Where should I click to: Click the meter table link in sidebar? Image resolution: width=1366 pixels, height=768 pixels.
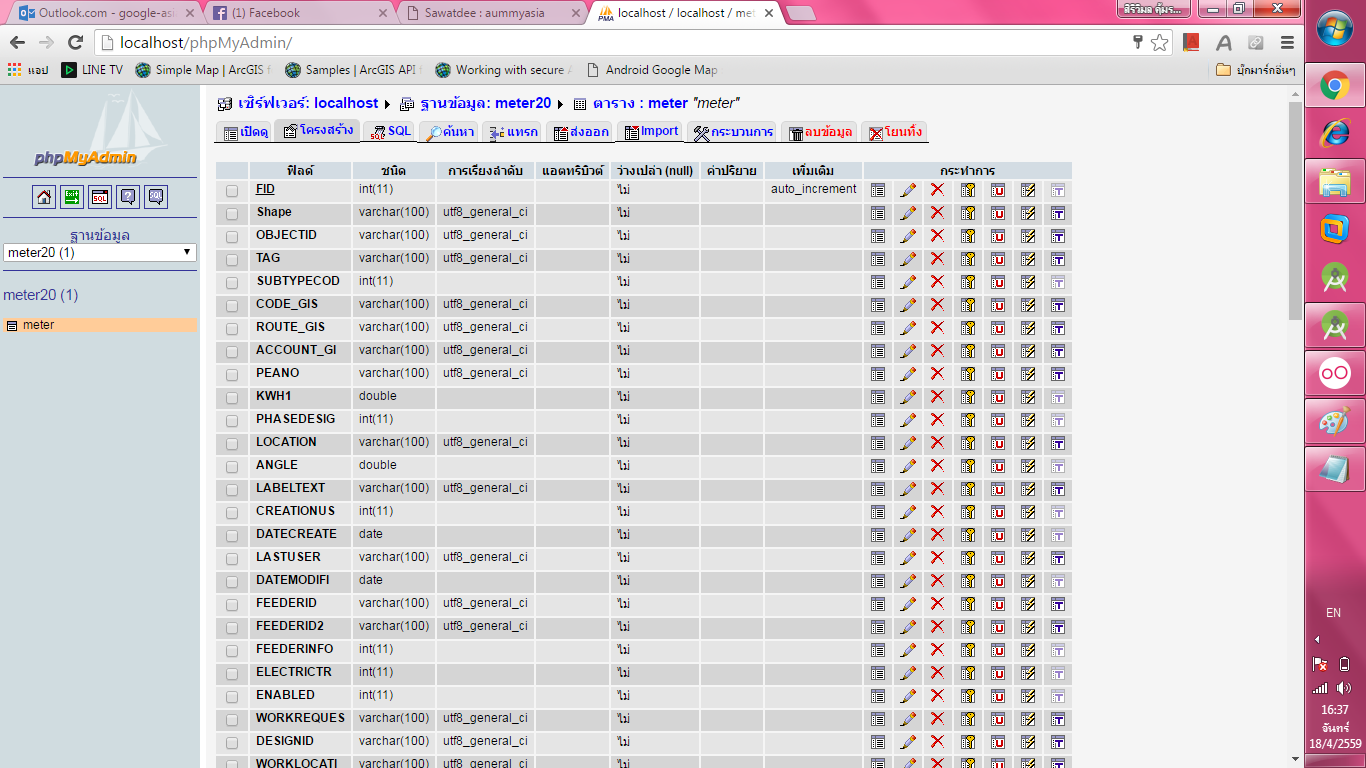coord(38,325)
